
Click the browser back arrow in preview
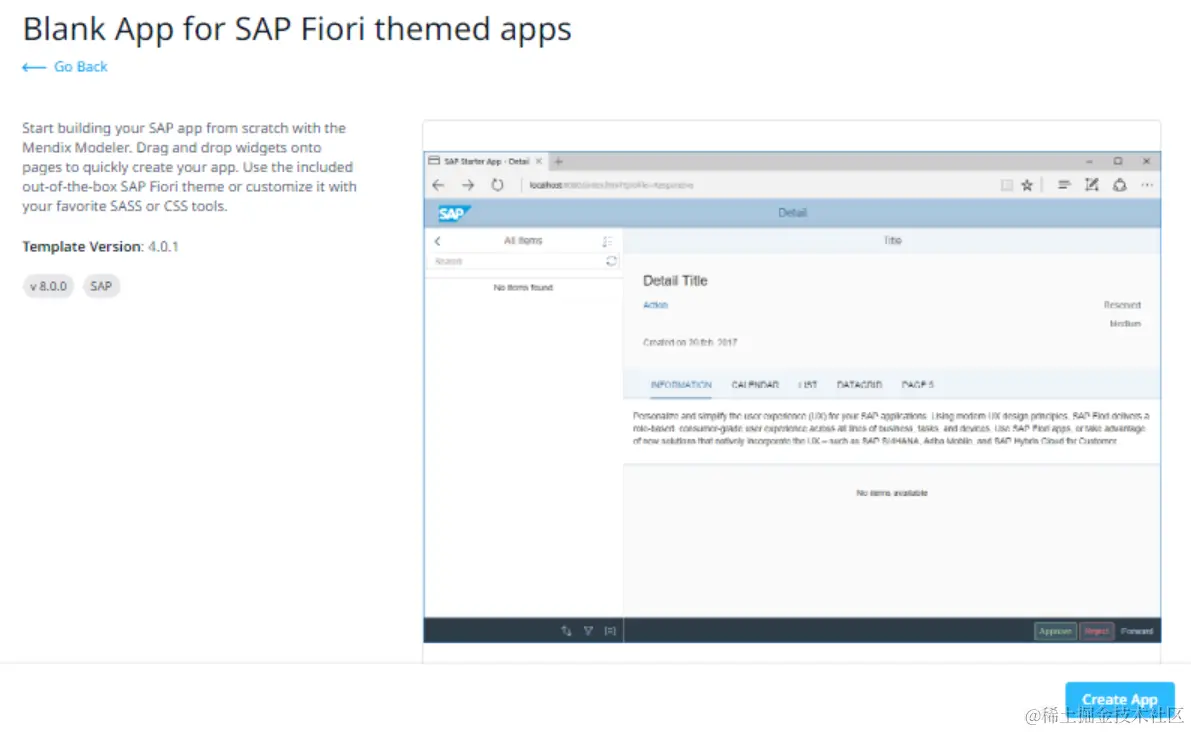click(x=438, y=185)
